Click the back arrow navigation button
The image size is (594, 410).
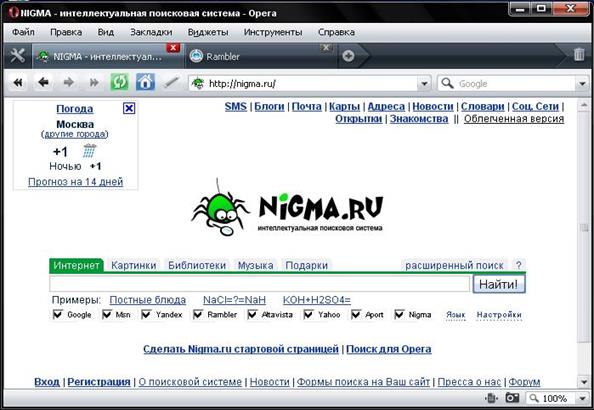pyautogui.click(x=43, y=82)
